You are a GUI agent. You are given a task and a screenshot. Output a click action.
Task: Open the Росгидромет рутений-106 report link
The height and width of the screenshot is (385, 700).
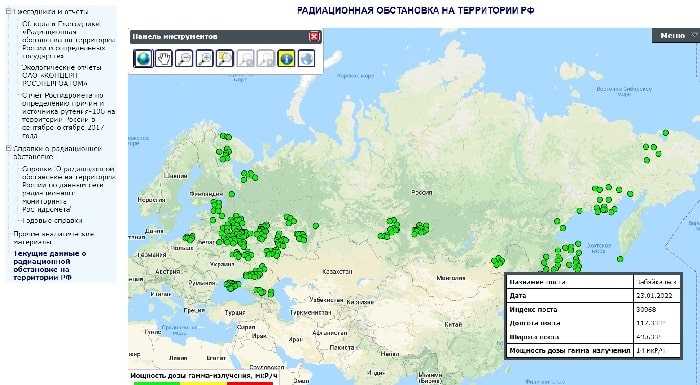[68, 115]
